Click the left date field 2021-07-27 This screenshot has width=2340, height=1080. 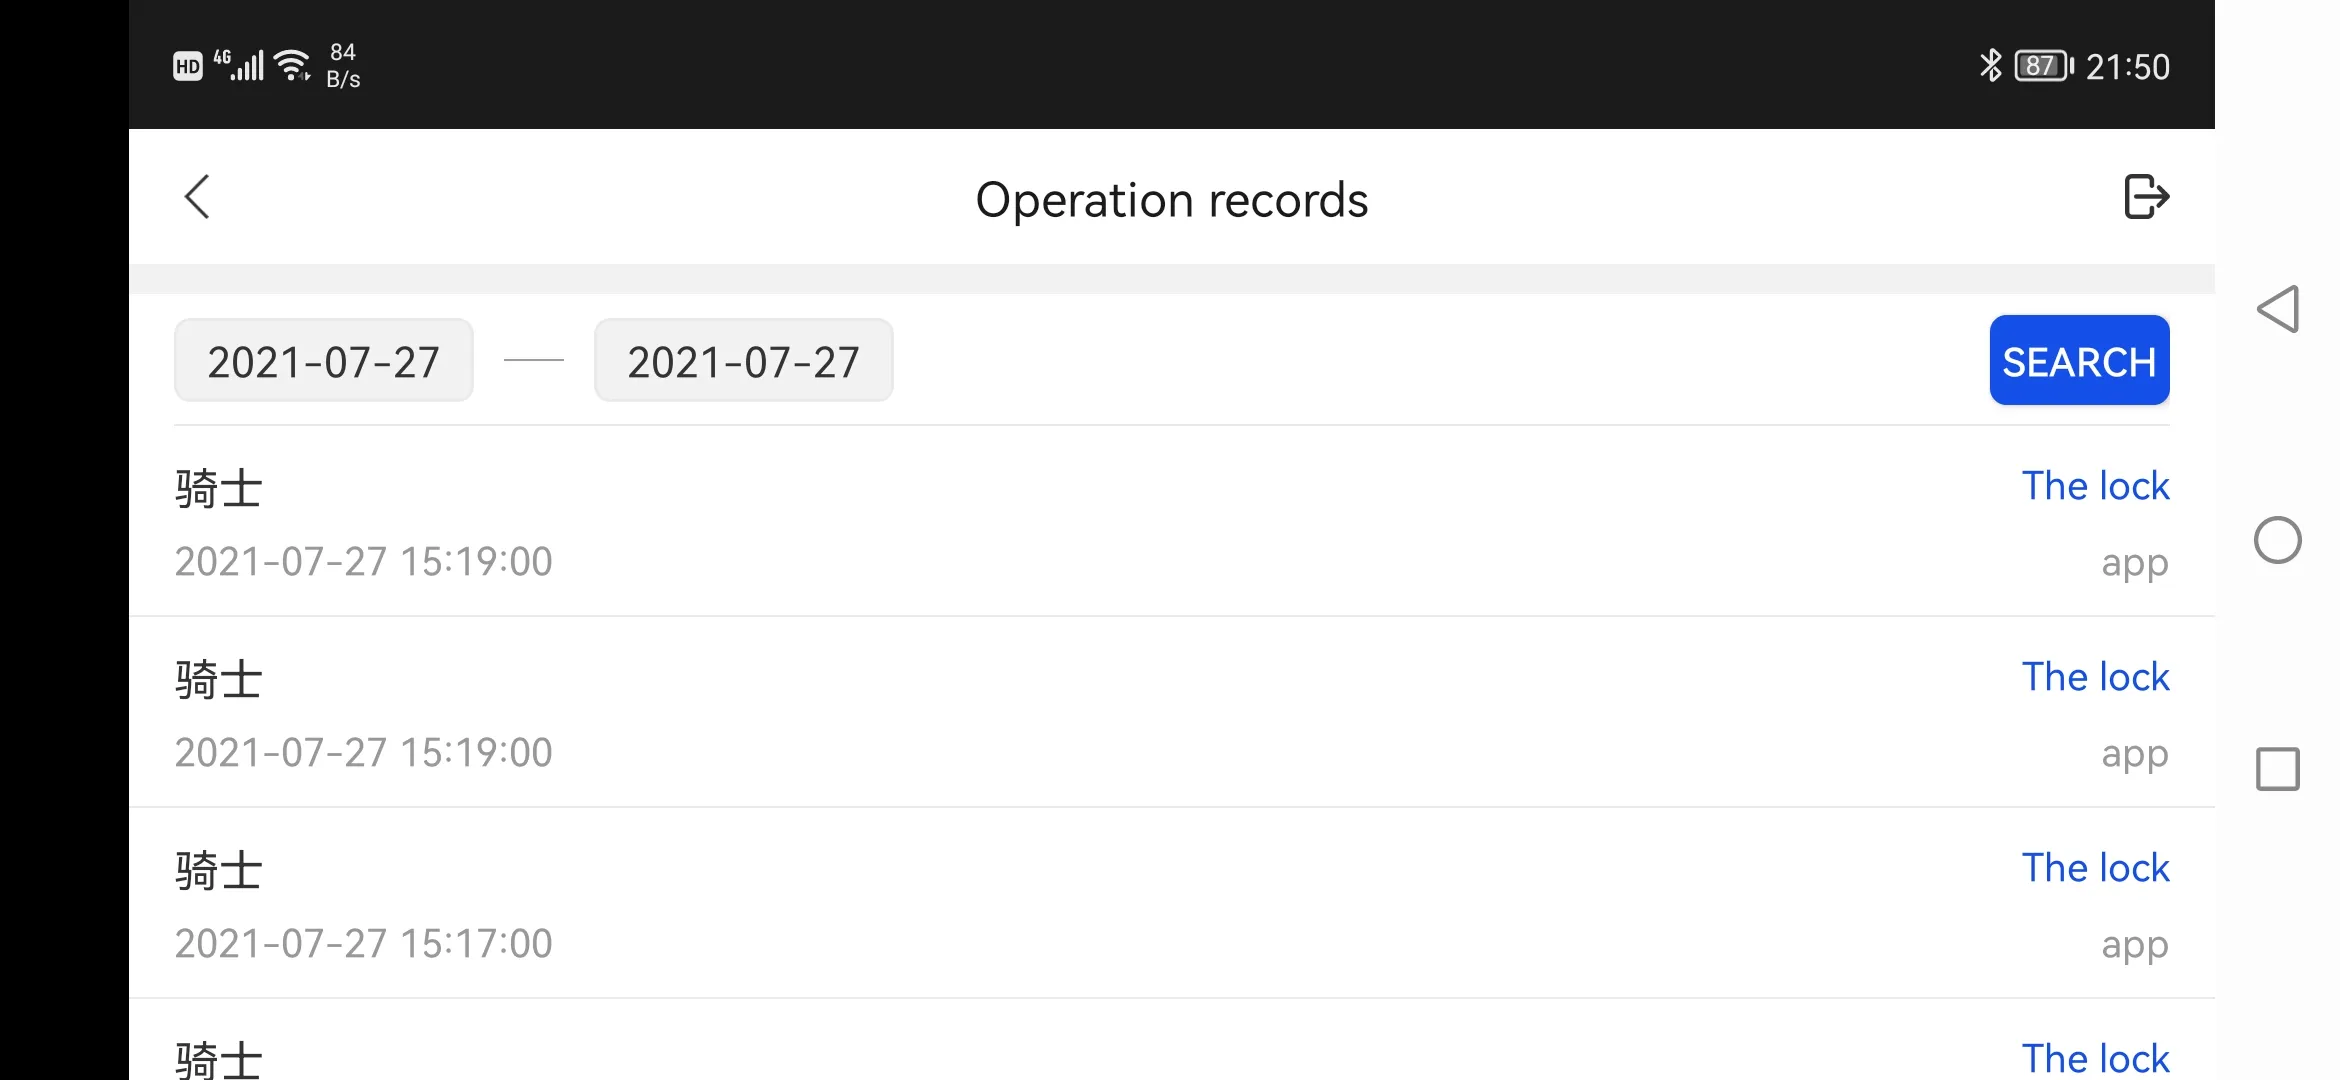[324, 360]
